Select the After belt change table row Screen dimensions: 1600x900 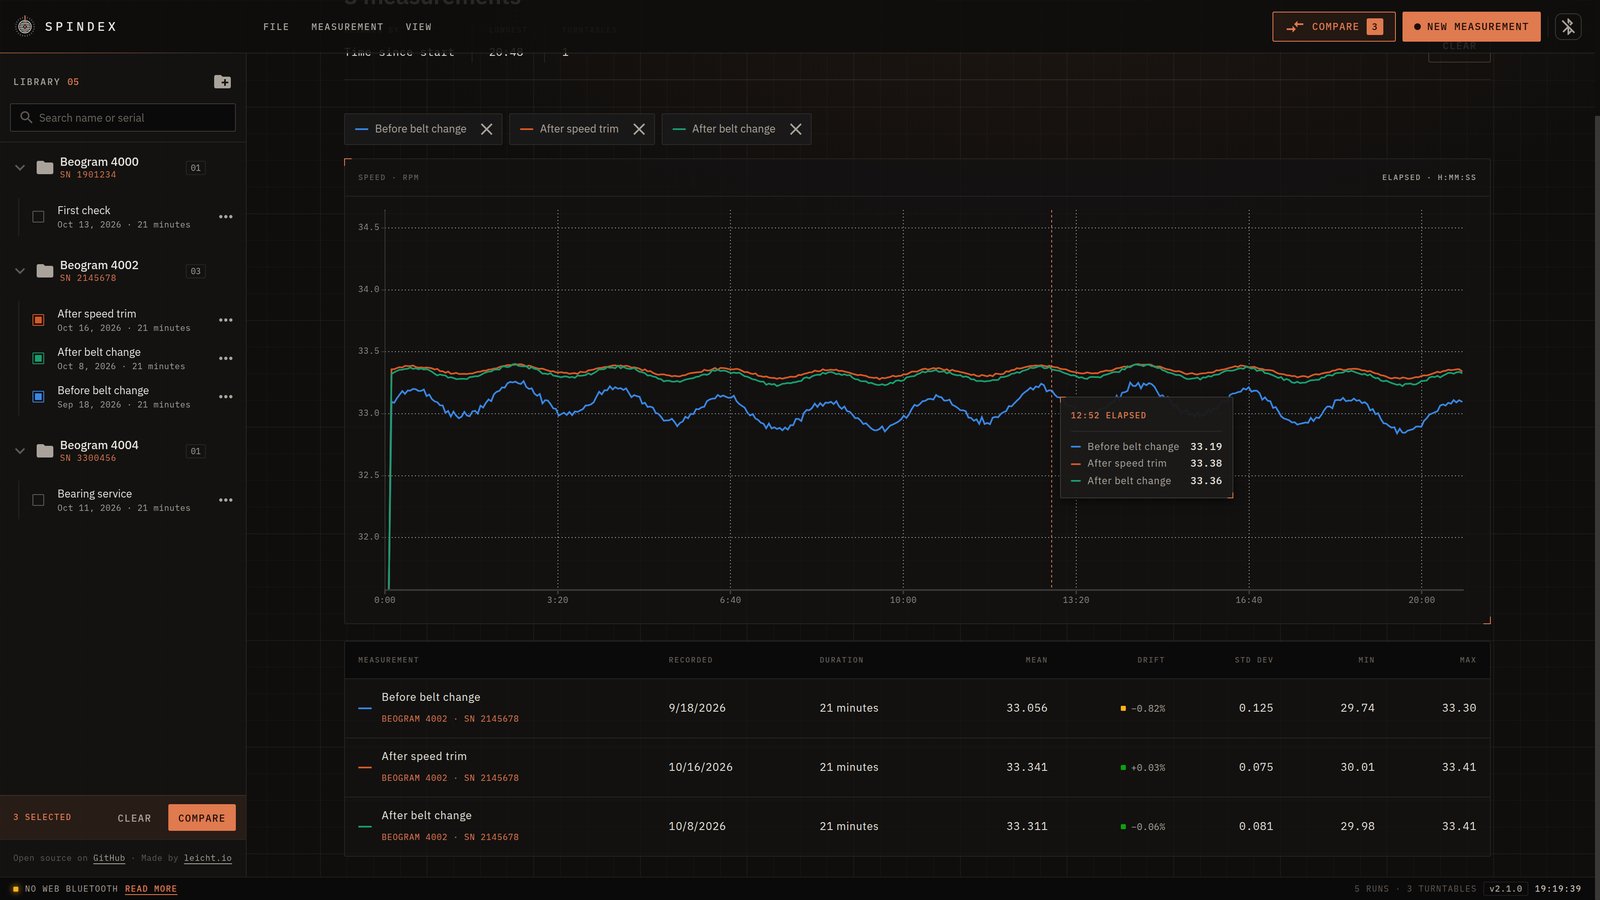point(917,826)
